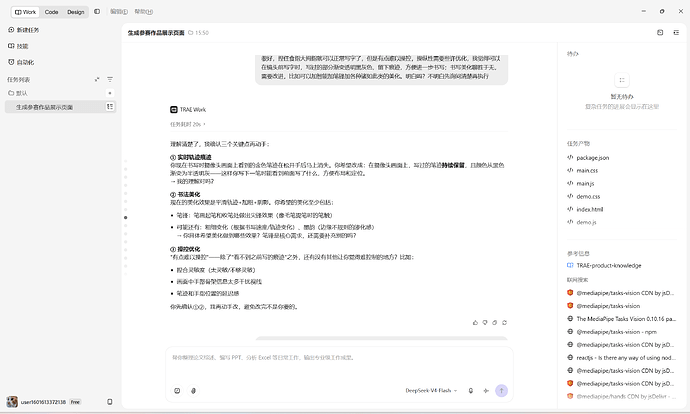Collapse the right panel with the header icon

coord(676,33)
